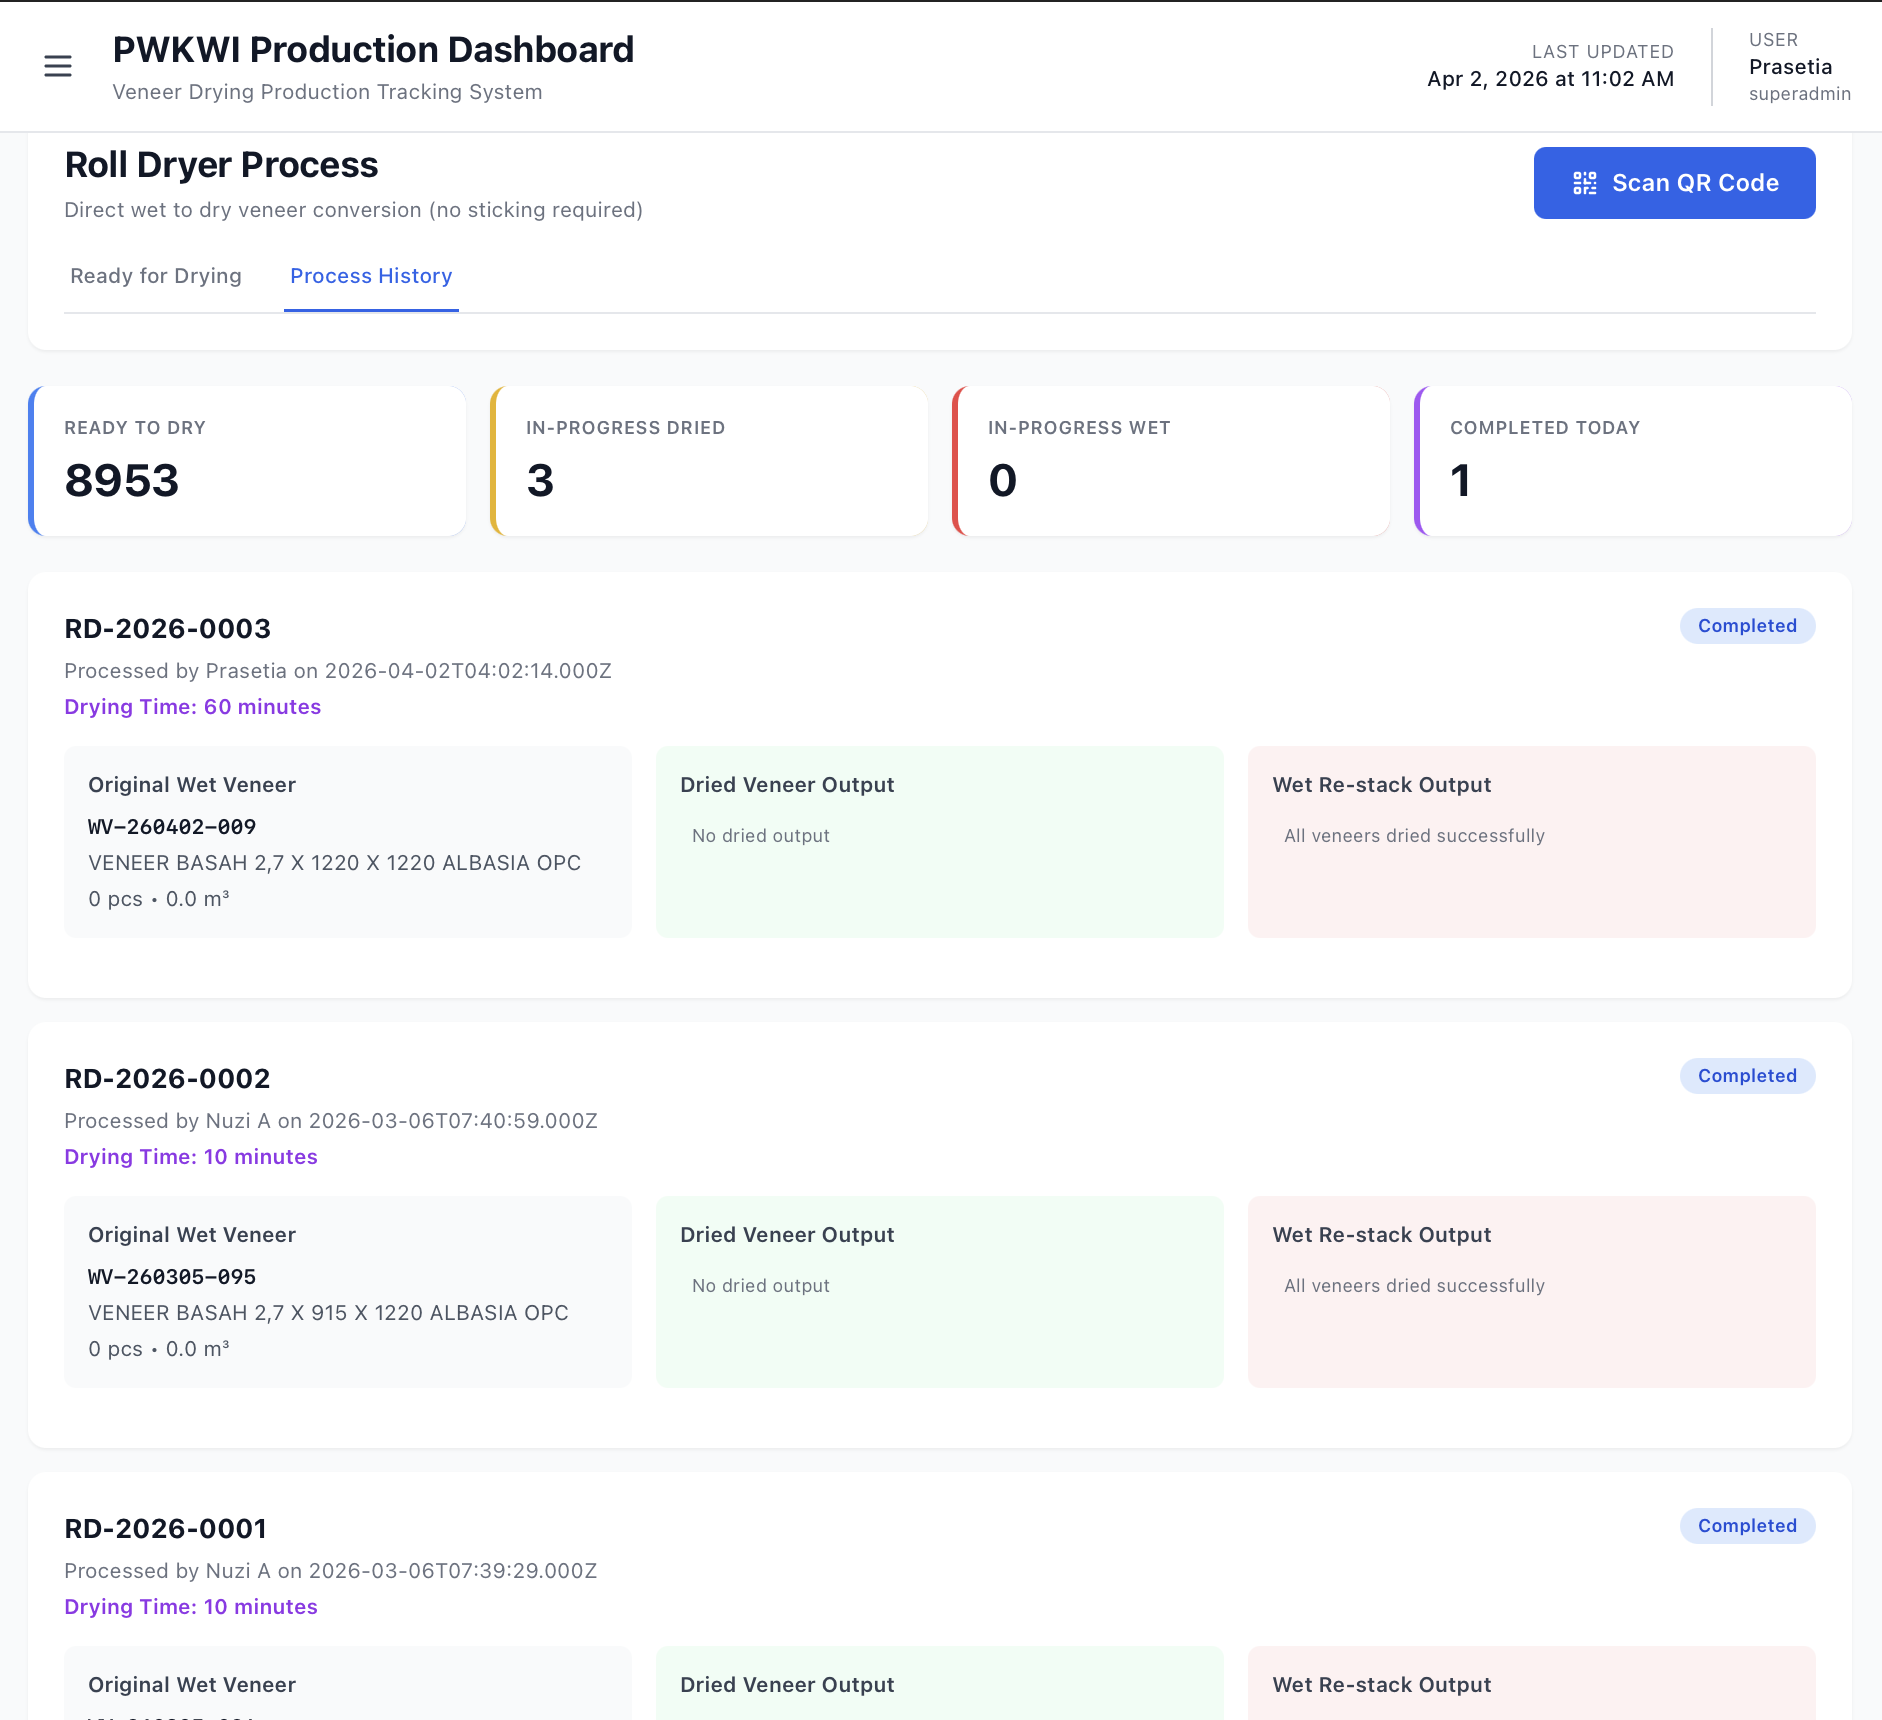Click Dried Veneer Output panel of RD-2026-0003
Screen dimensions: 1882x1720
pyautogui.click(x=939, y=841)
